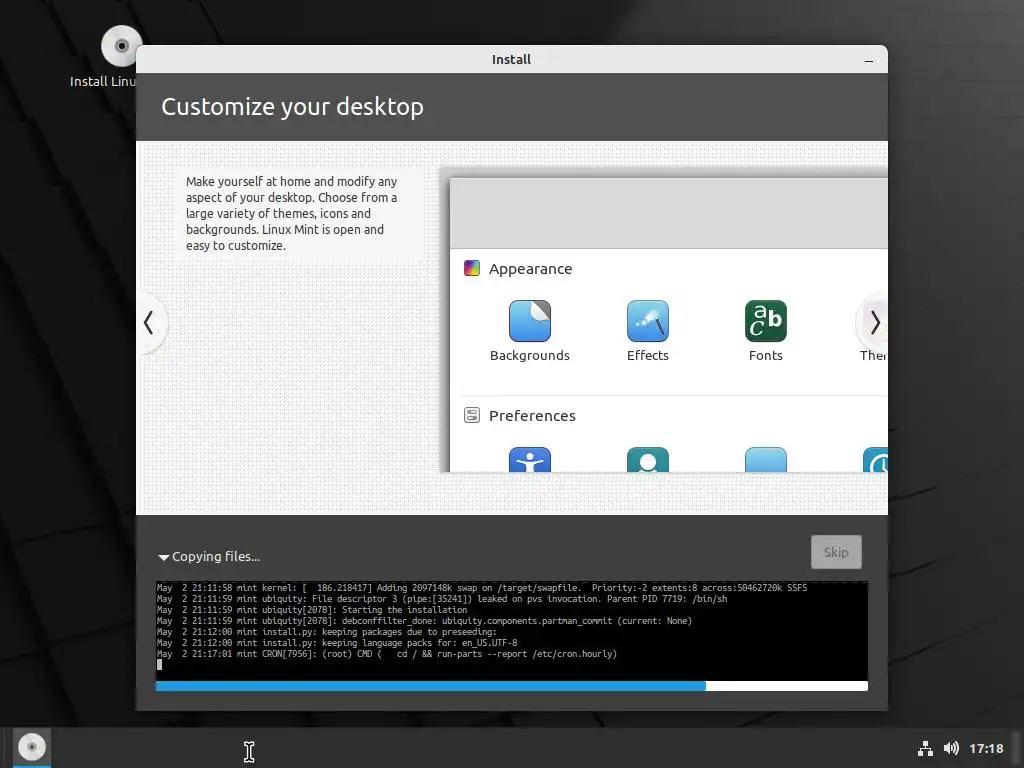Click the Fonts icon in slideshow
This screenshot has width=1024, height=768.
click(765, 321)
